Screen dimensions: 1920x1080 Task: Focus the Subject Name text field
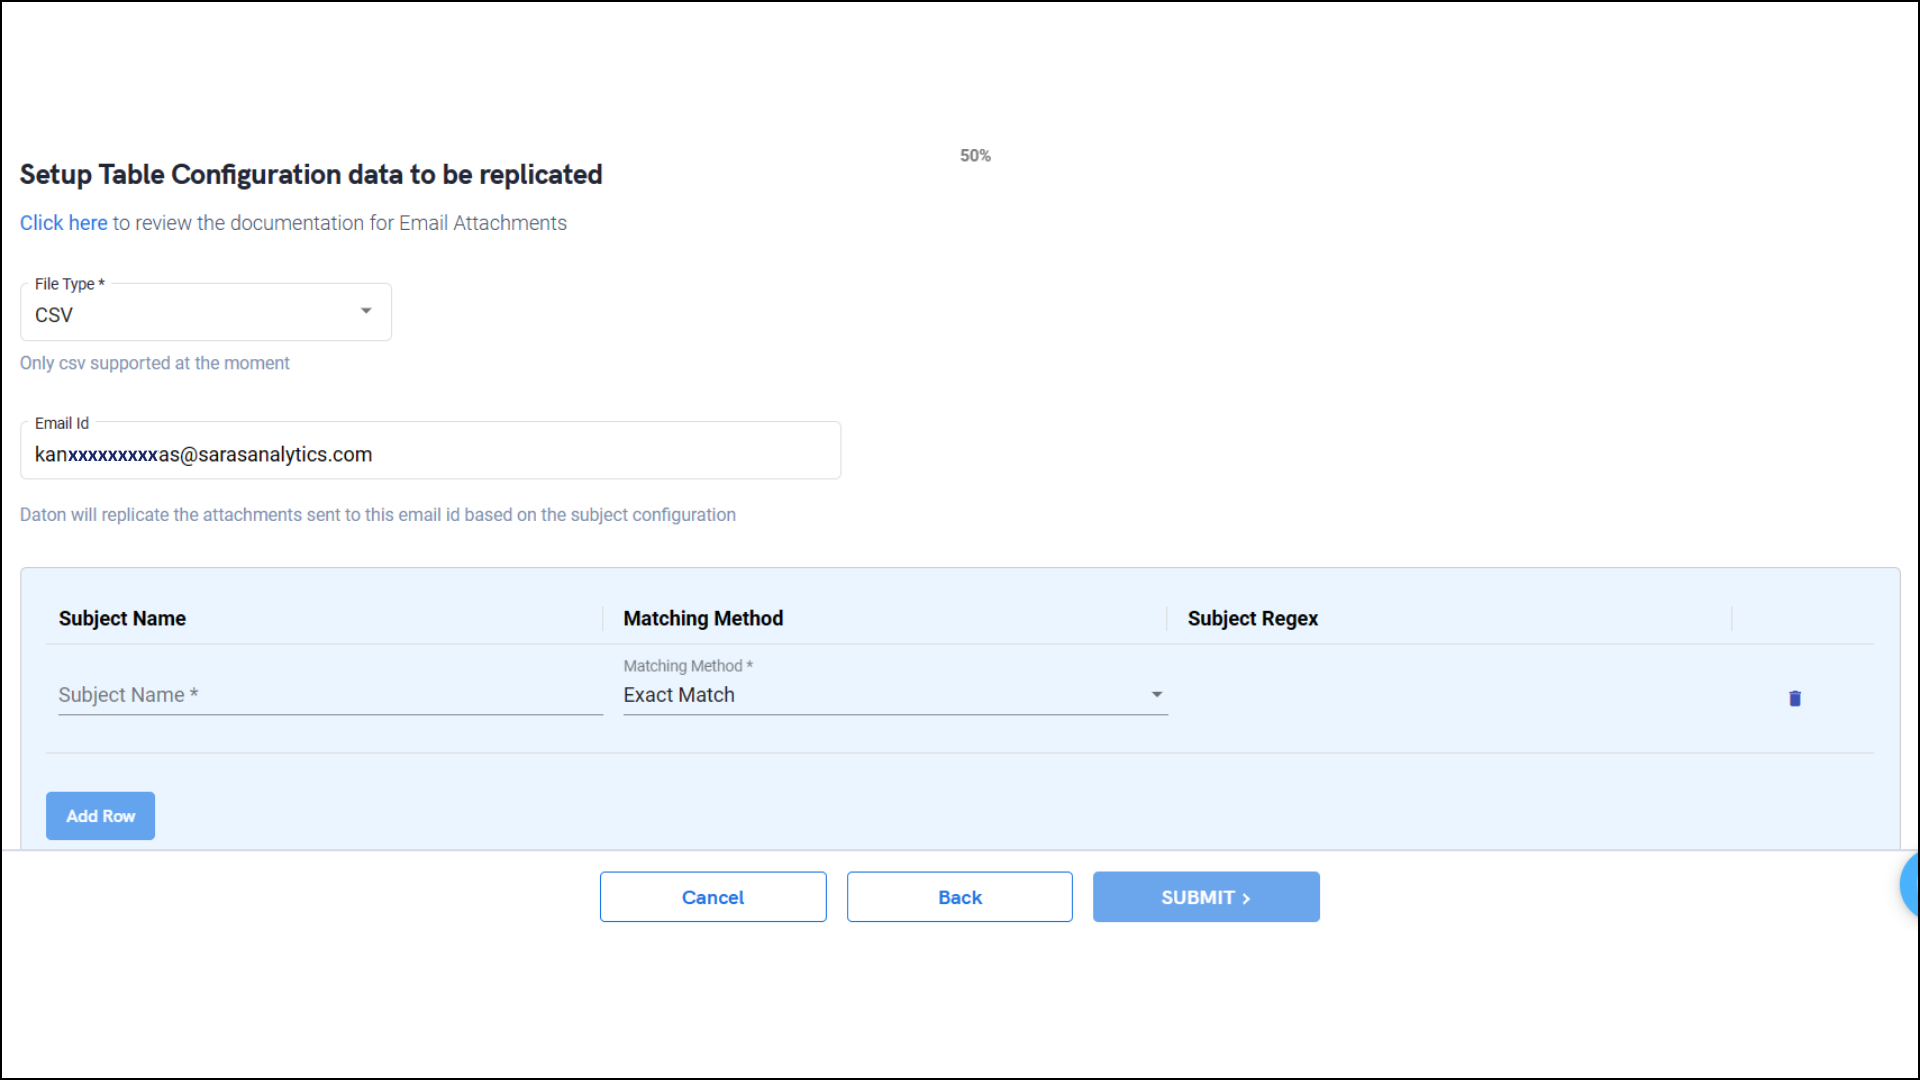(x=330, y=695)
